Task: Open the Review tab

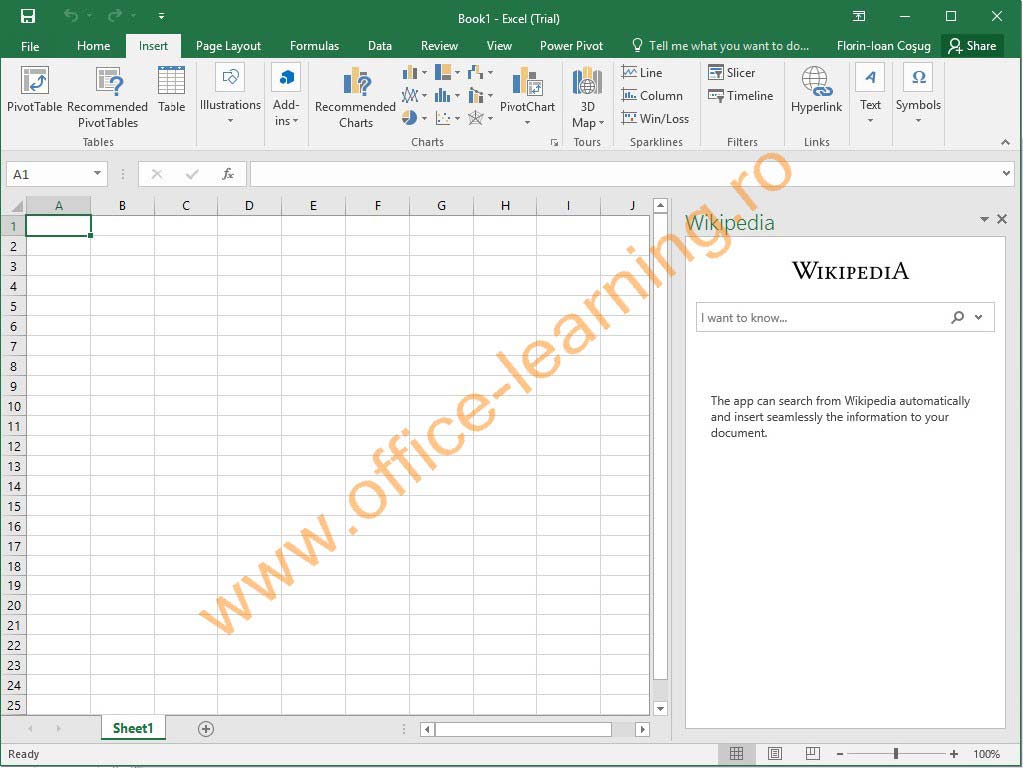Action: click(x=439, y=46)
